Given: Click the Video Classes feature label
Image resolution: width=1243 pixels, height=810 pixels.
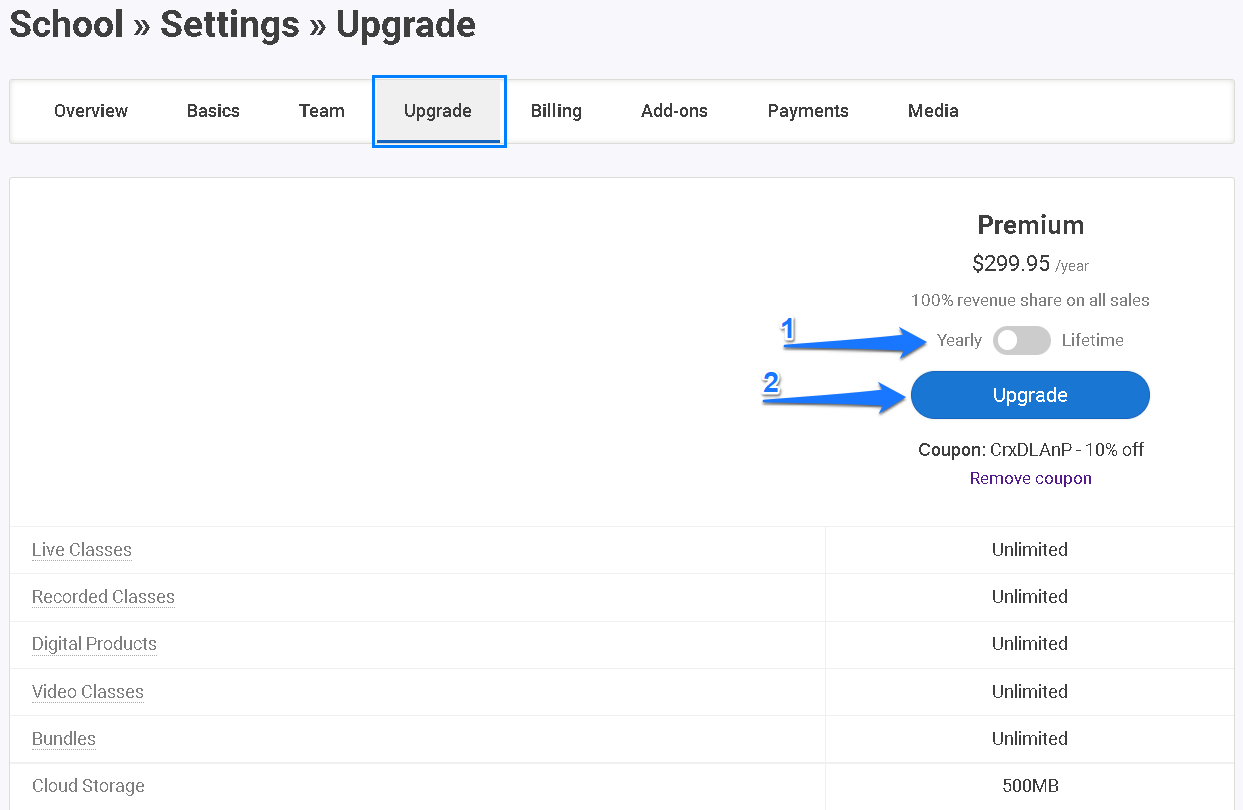Looking at the screenshot, I should (88, 692).
